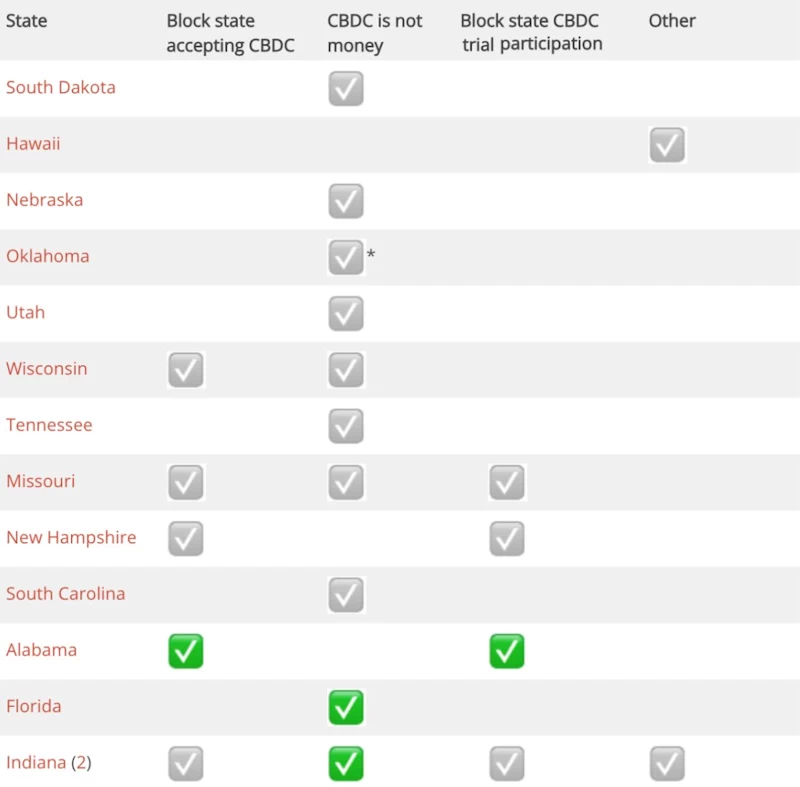
Task: Click Indiana's green CBDC is not money checkmark
Action: pyautogui.click(x=346, y=764)
